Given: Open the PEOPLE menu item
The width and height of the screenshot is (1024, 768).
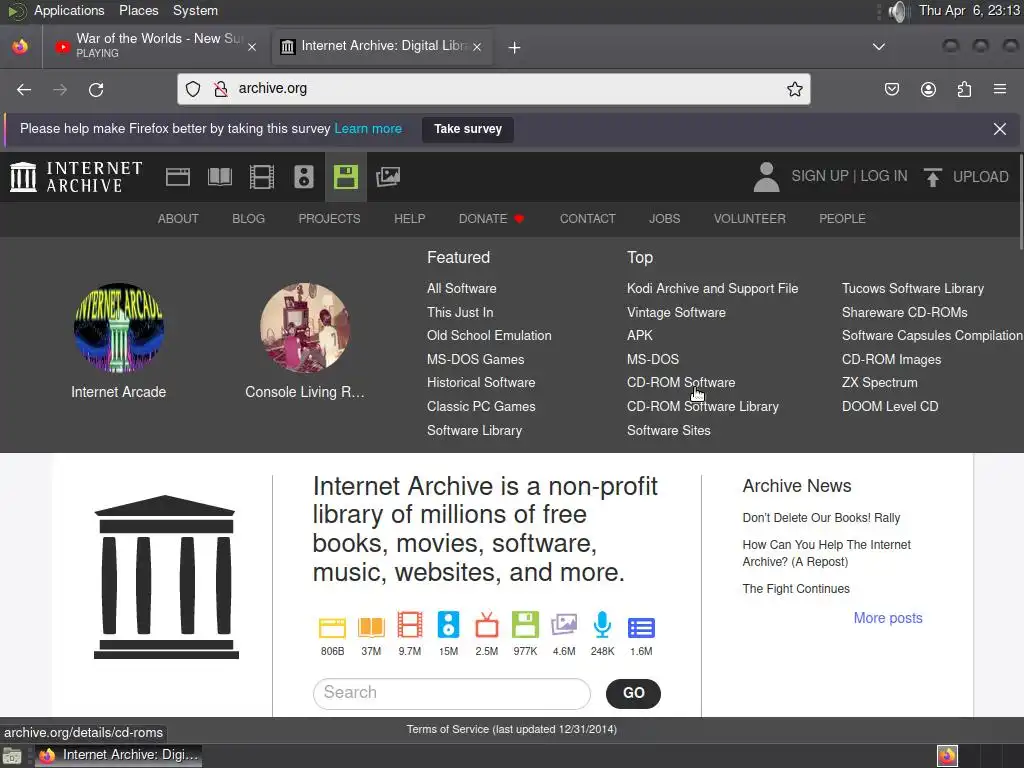Looking at the screenshot, I should (x=842, y=219).
